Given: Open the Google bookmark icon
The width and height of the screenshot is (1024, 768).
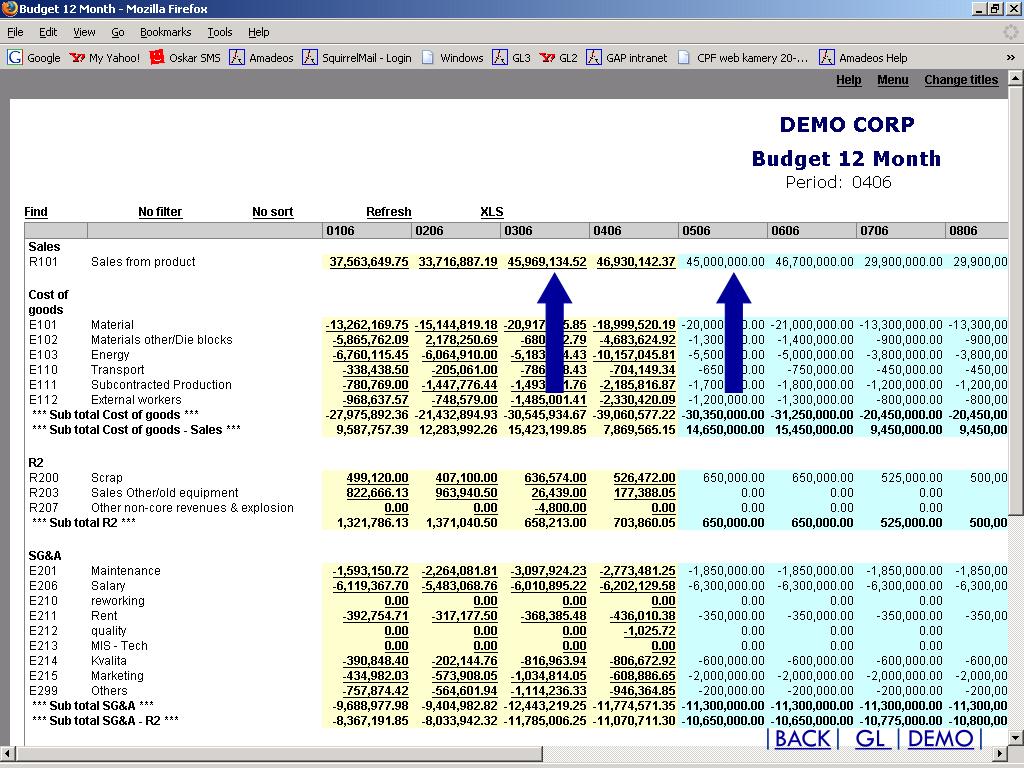Looking at the screenshot, I should 14,57.
